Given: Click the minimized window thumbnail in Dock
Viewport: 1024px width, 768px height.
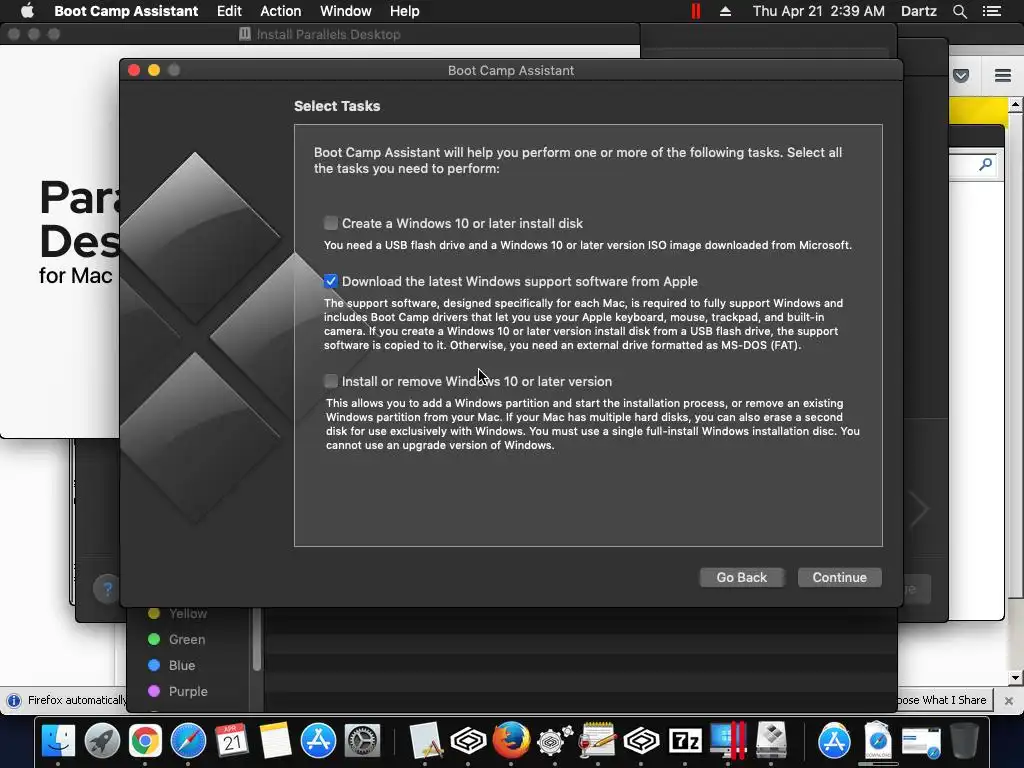Looking at the screenshot, I should tap(921, 742).
